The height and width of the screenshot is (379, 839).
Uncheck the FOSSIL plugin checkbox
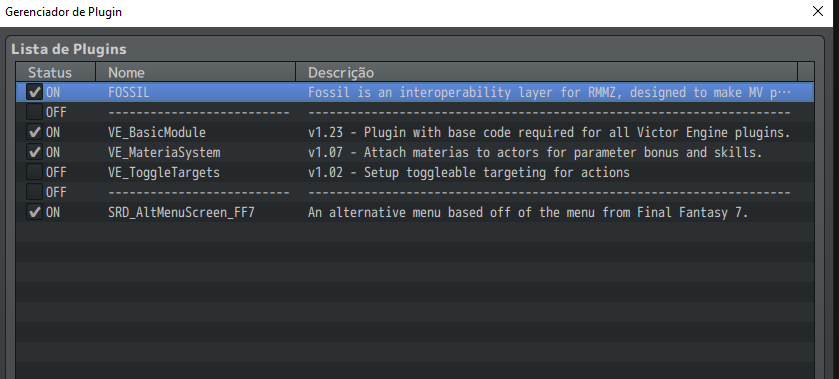coord(35,93)
